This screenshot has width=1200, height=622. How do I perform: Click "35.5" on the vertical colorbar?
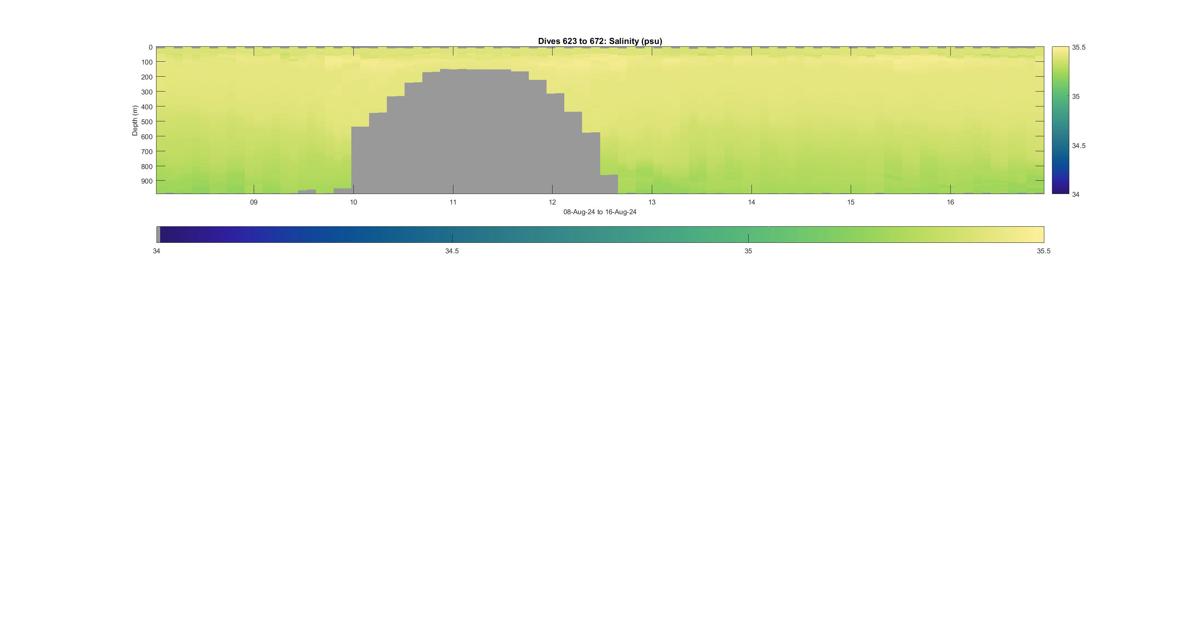point(1079,47)
